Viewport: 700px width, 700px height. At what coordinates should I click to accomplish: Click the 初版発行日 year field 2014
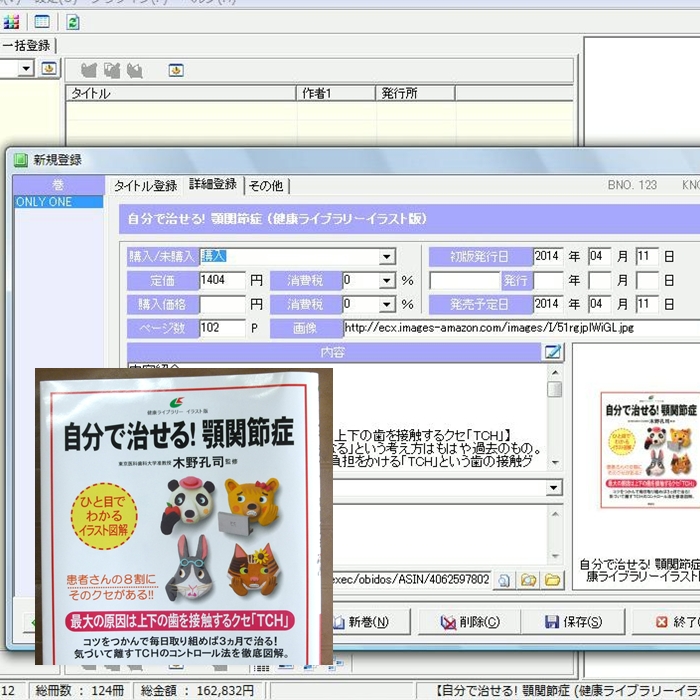tap(548, 256)
